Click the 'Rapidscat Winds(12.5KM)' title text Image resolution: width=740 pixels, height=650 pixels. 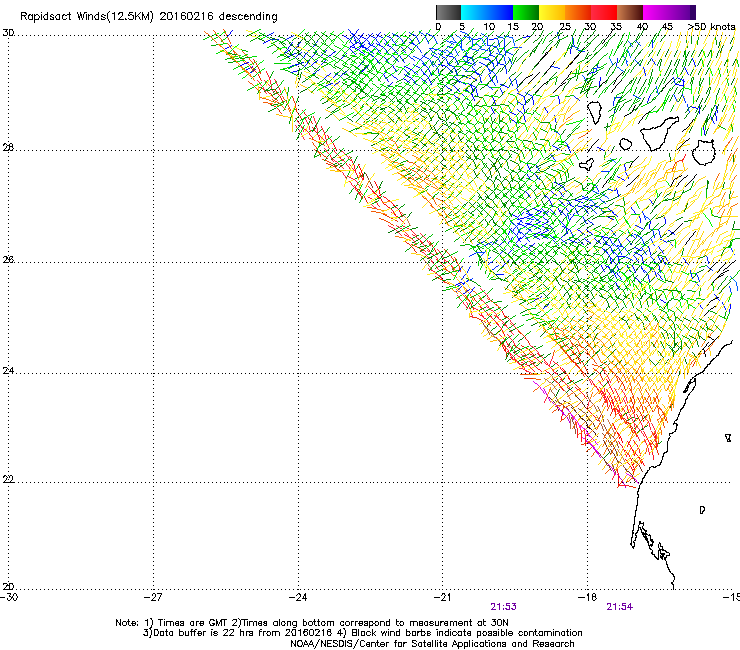tap(87, 17)
